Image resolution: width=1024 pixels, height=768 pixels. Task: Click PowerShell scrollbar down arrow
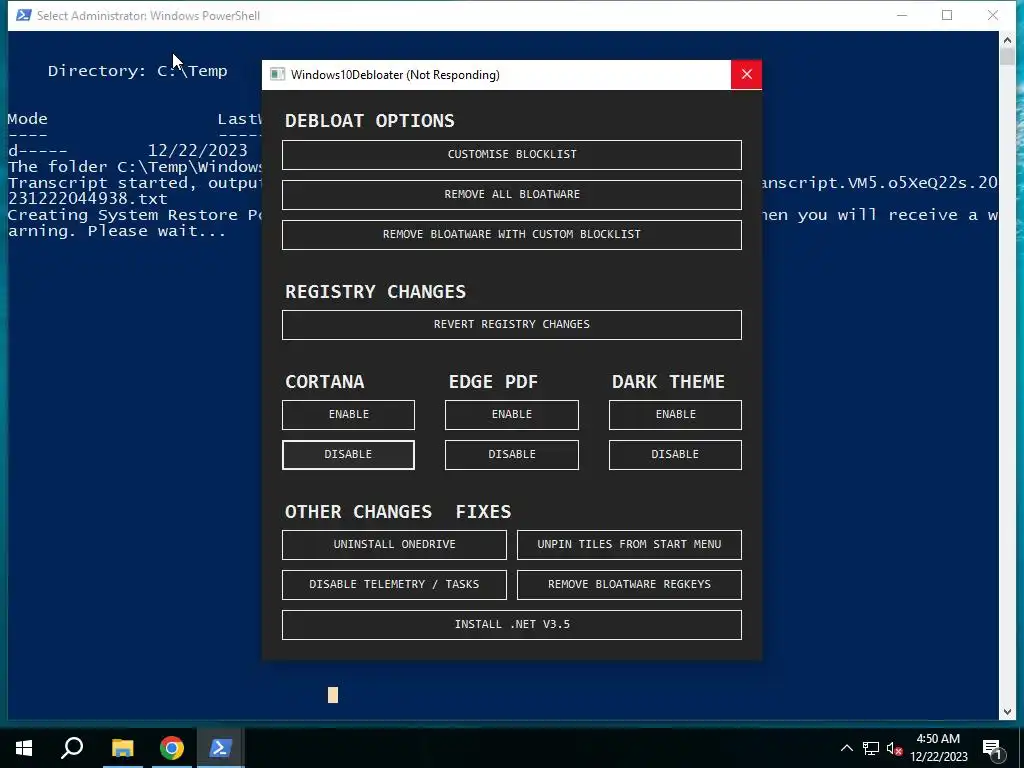(x=1007, y=712)
